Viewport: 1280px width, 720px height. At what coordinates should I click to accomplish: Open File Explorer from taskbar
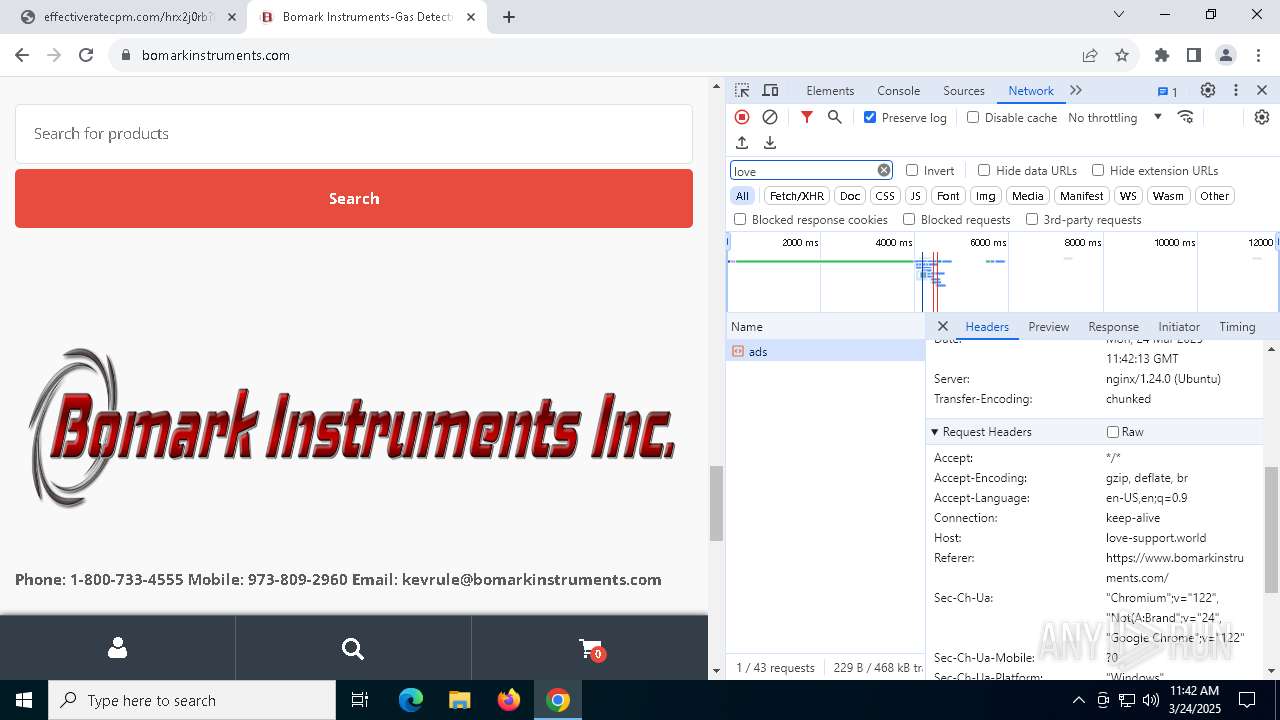pyautogui.click(x=459, y=700)
